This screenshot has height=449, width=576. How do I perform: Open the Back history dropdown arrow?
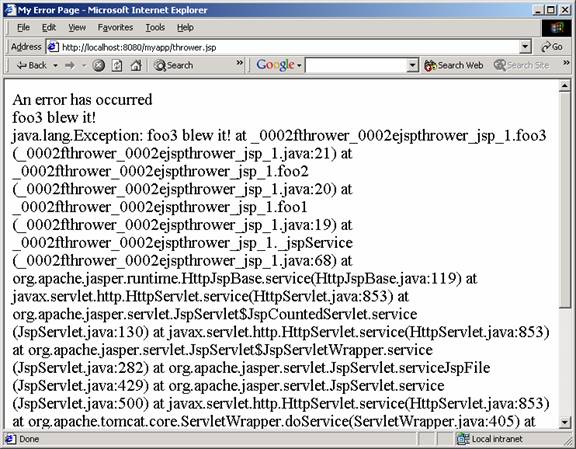click(x=55, y=66)
